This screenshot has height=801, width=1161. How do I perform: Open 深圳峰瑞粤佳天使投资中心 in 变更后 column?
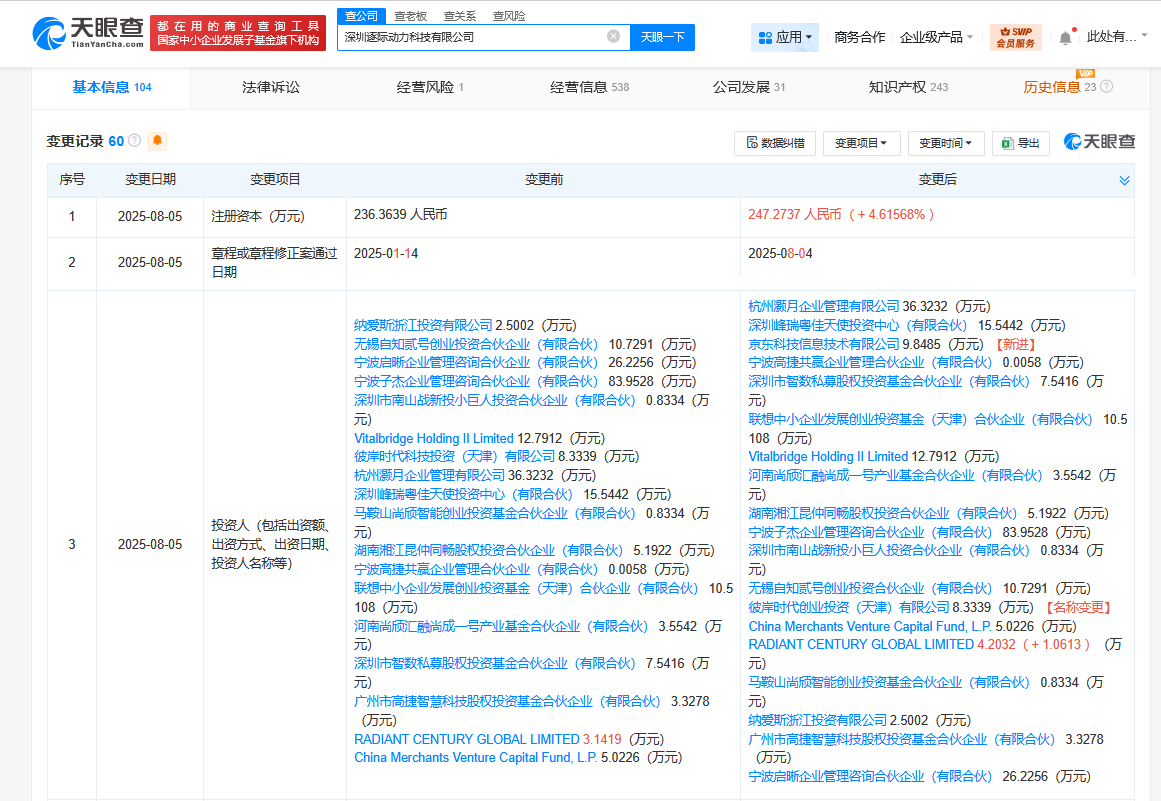pyautogui.click(x=857, y=325)
